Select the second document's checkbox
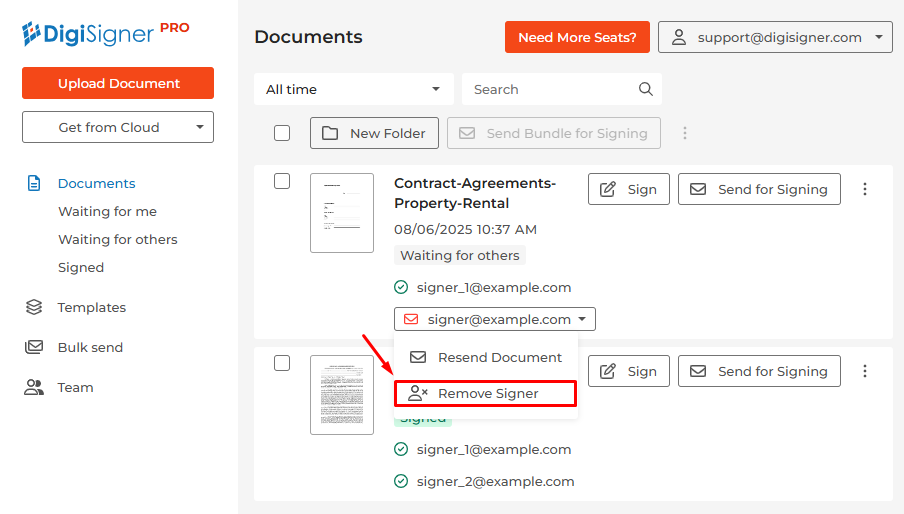 point(282,363)
